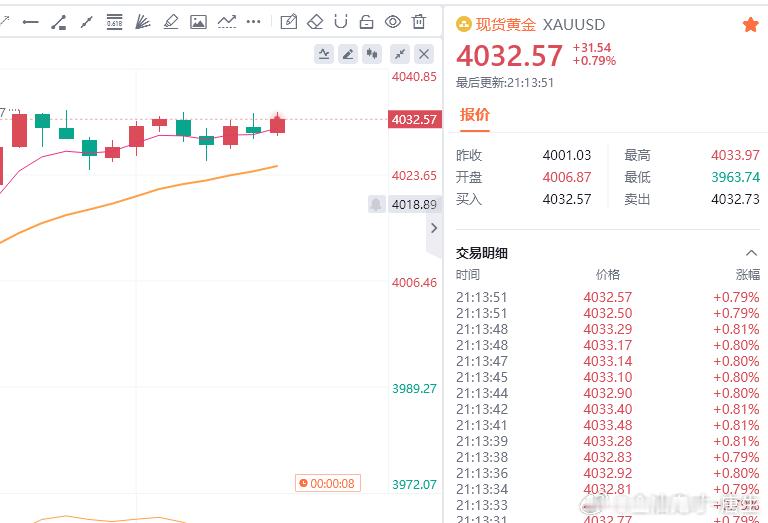
Task: Click the current price label 4032.57 on axis
Action: 414,119
